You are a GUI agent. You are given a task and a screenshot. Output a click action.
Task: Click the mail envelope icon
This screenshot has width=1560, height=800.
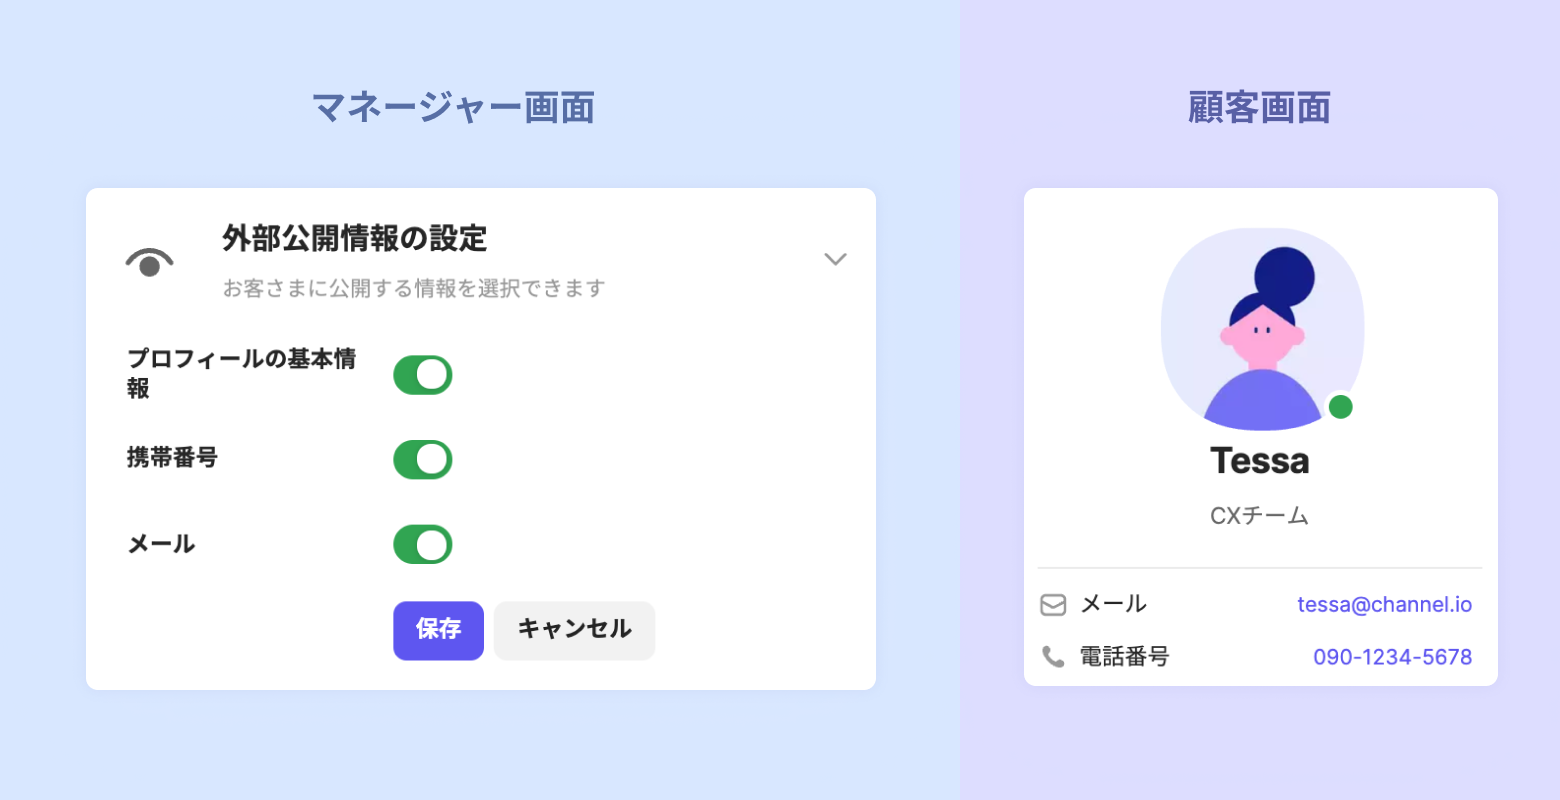pos(1053,605)
